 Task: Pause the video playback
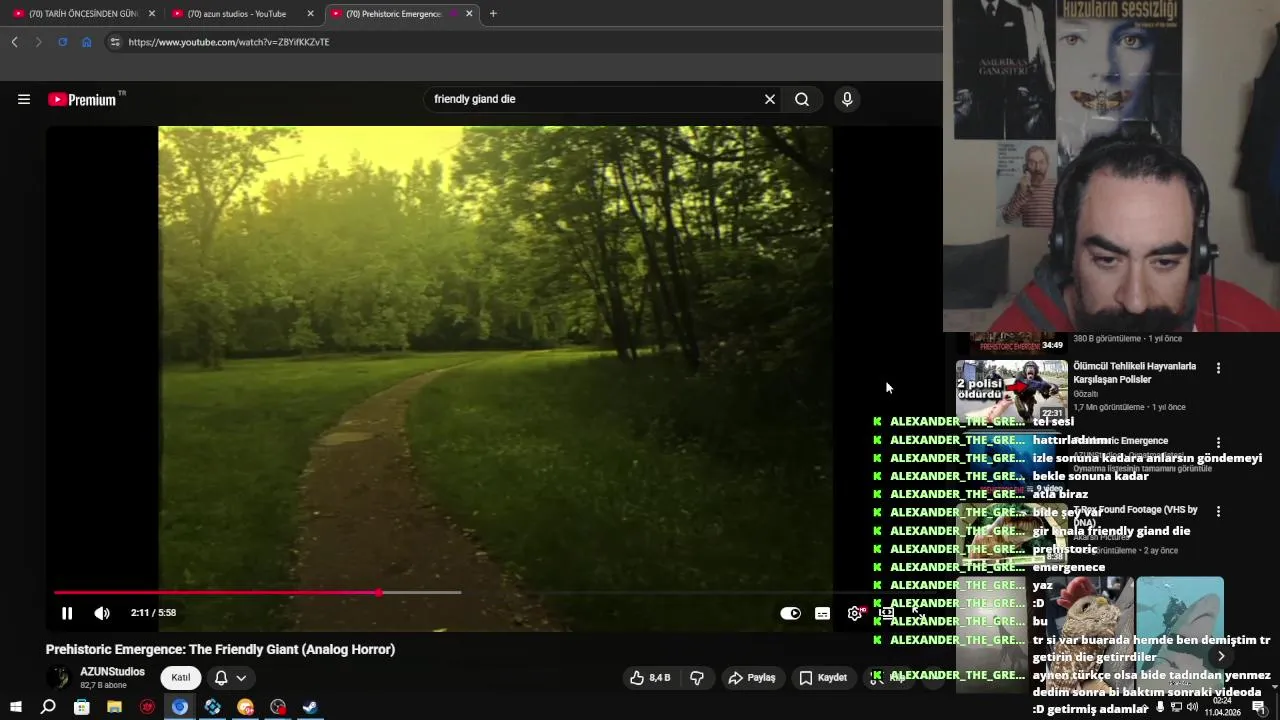67,613
